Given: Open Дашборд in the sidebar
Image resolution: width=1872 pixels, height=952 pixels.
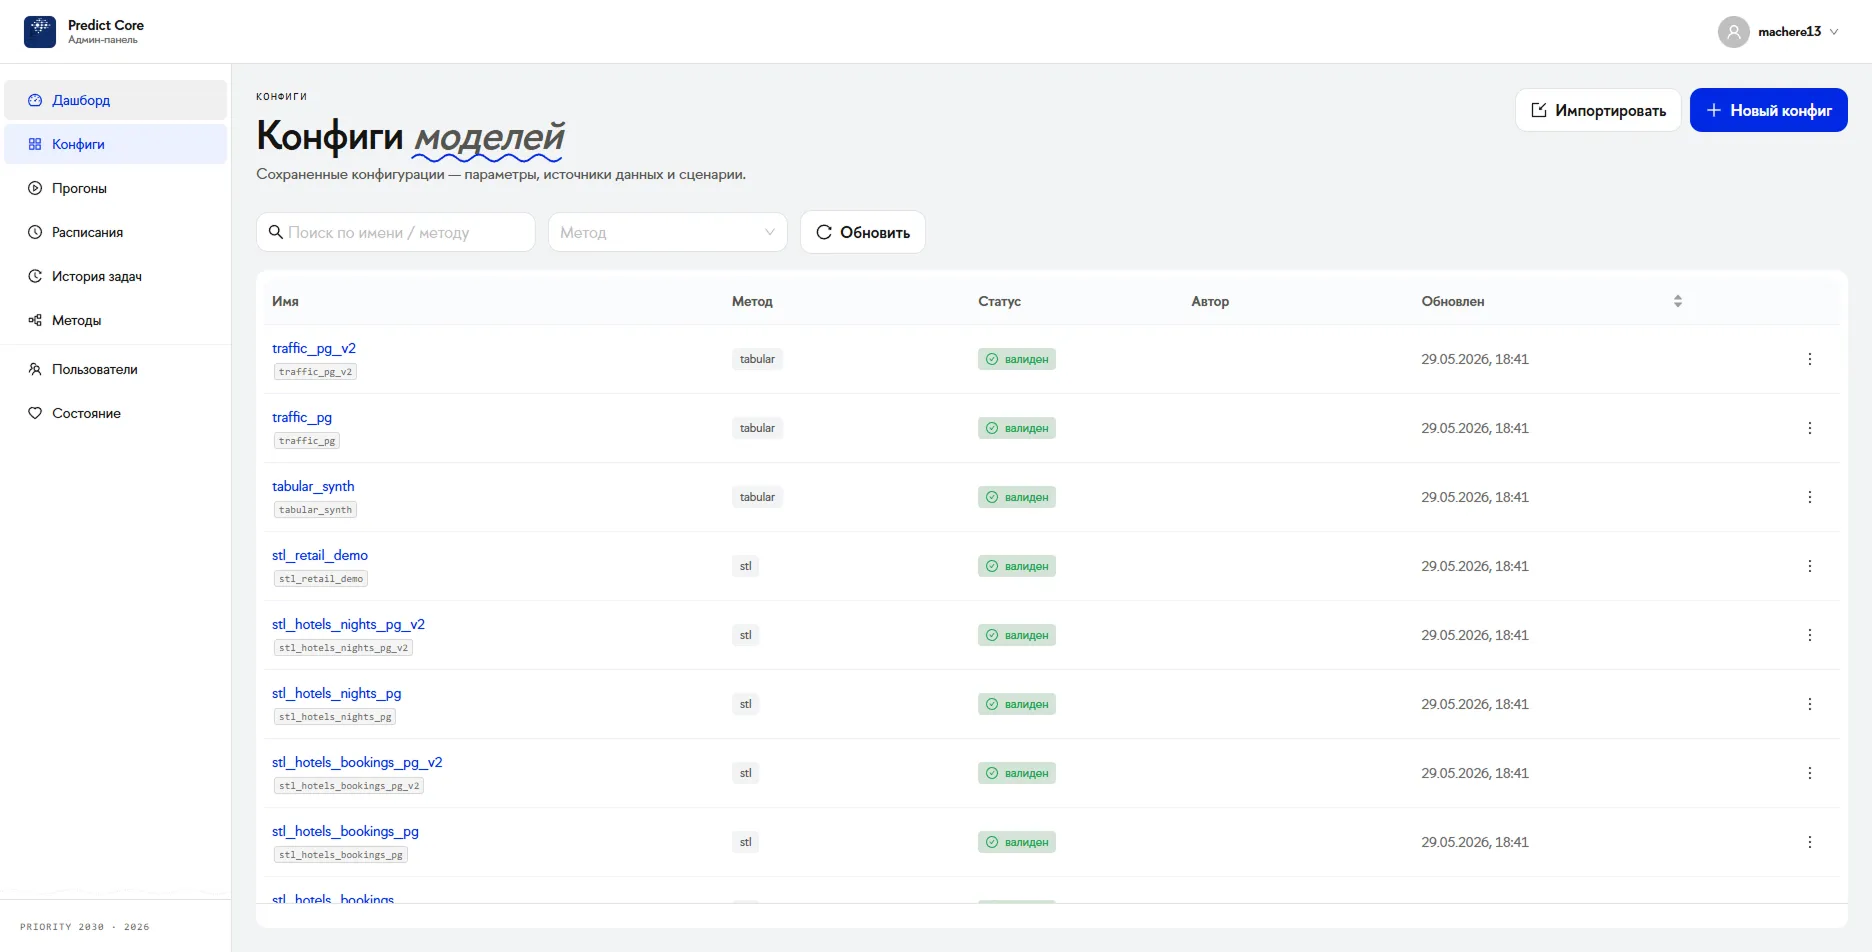Looking at the screenshot, I should coord(116,100).
